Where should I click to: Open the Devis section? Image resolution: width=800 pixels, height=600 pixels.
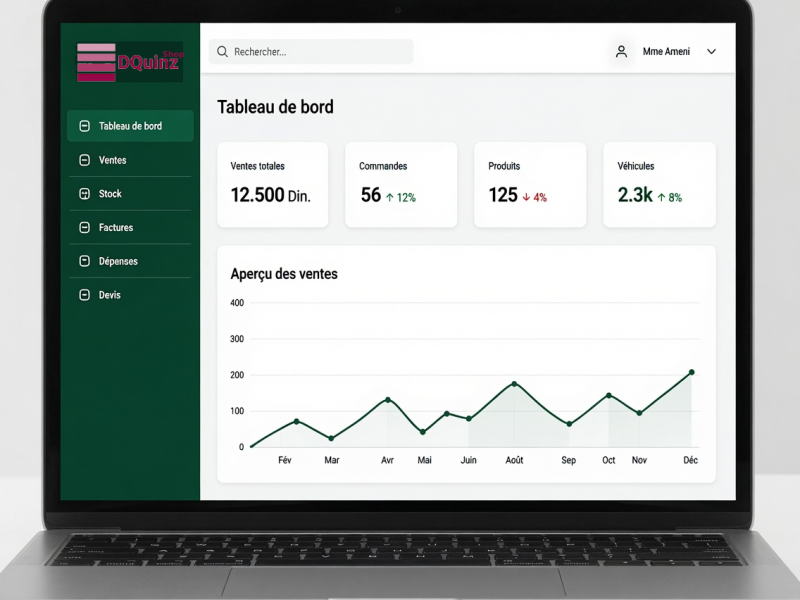tap(130, 295)
